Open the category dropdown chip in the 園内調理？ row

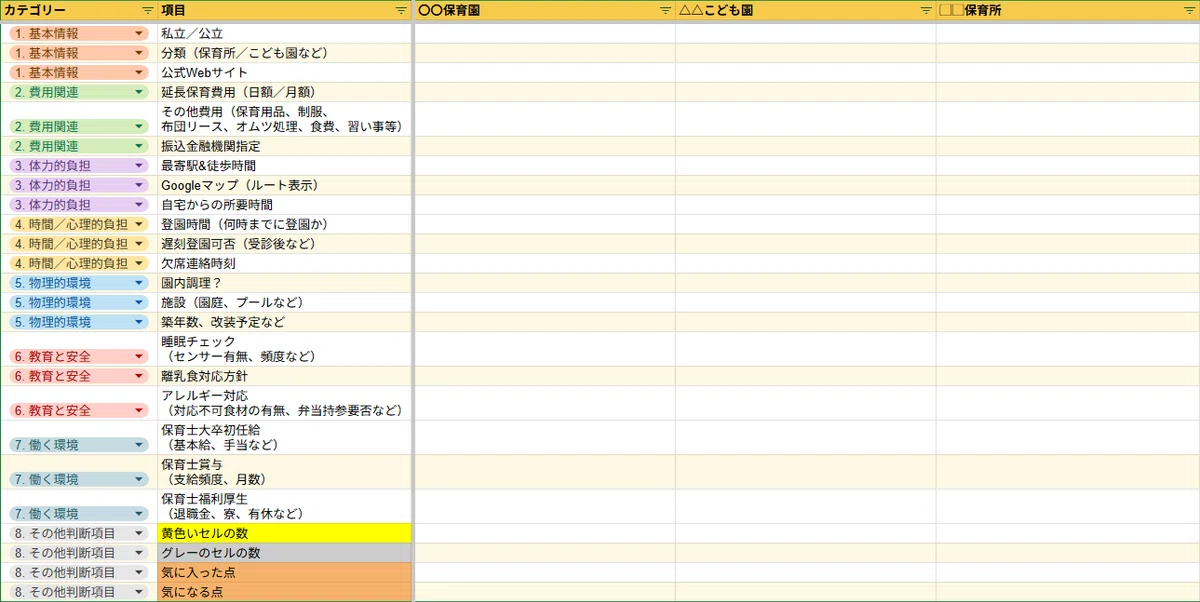tap(79, 283)
